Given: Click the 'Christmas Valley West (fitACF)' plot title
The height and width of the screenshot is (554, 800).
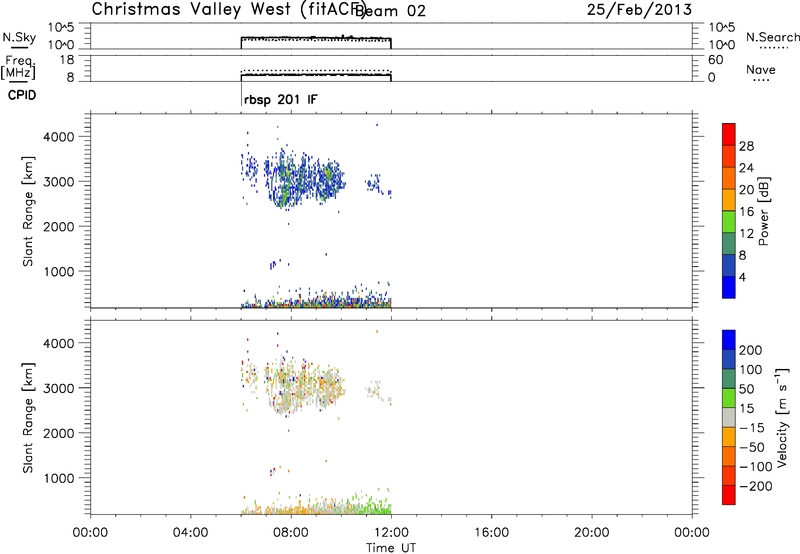Looking at the screenshot, I should (x=229, y=10).
